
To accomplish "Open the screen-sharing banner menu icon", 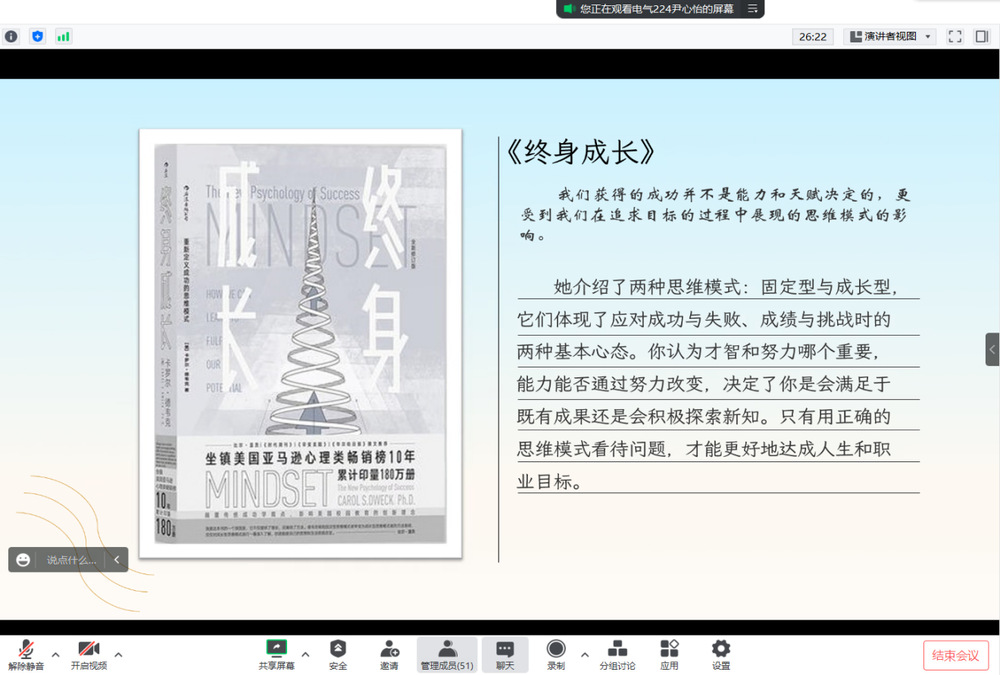I will pyautogui.click(x=753, y=9).
